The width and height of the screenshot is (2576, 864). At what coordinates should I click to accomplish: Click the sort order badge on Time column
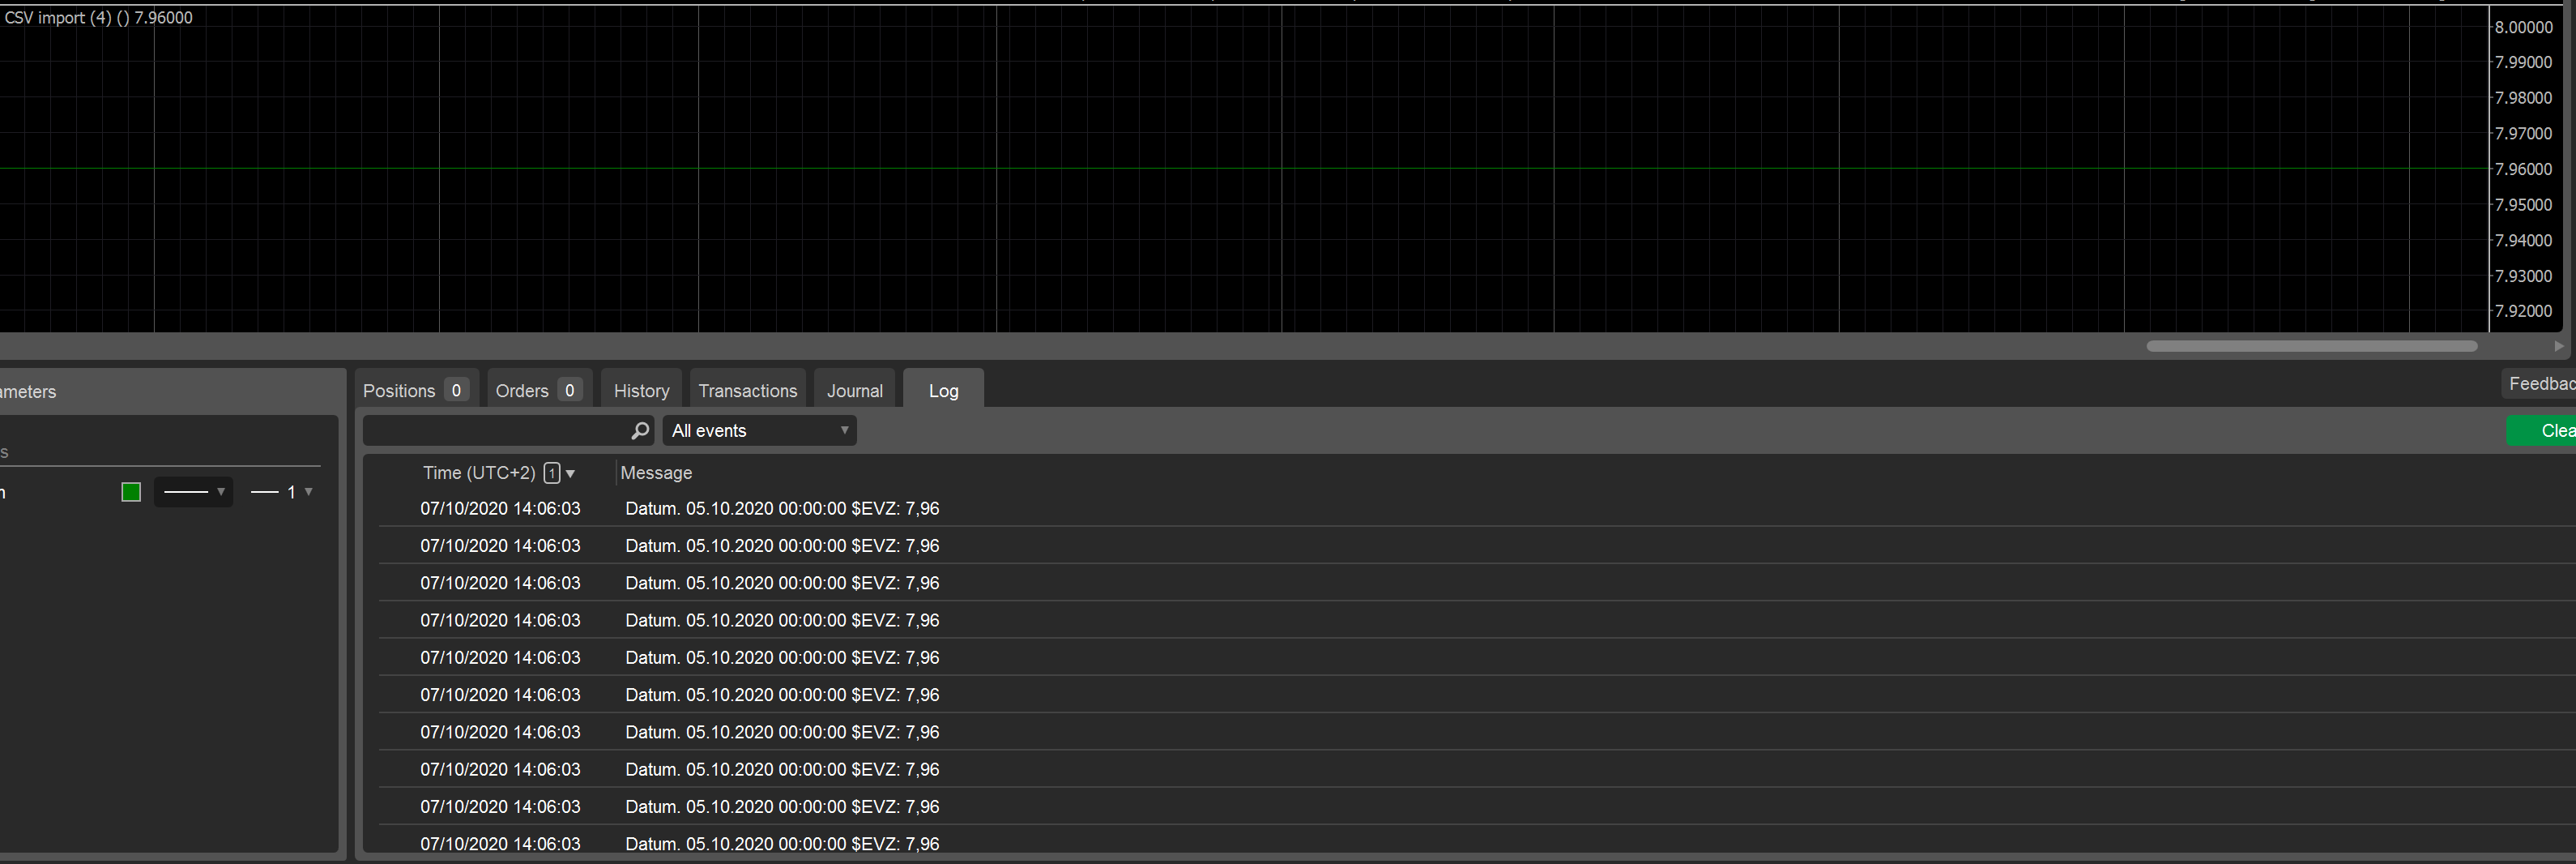pos(552,473)
